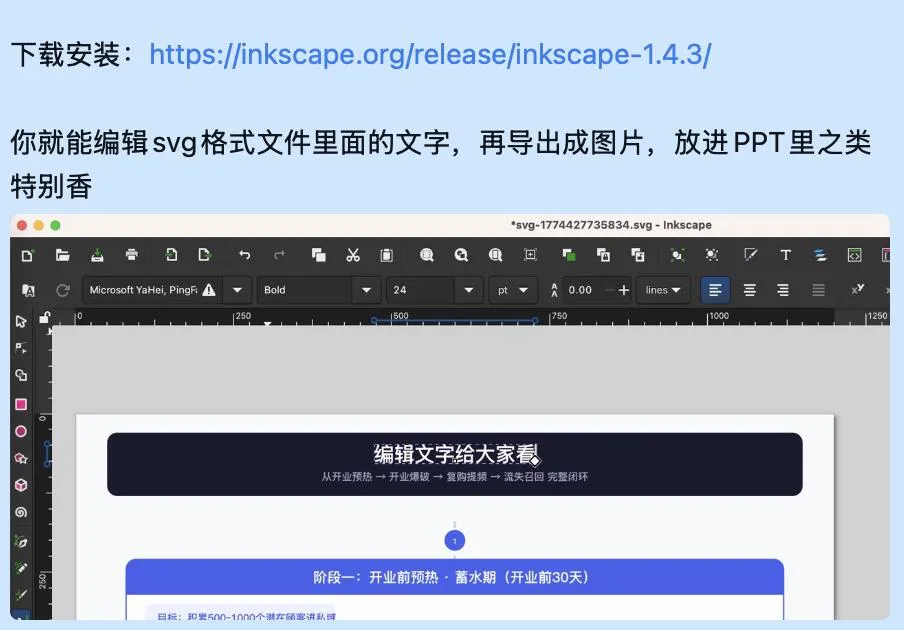Select the Ellipse circle tool
904x630 pixels.
click(x=21, y=431)
